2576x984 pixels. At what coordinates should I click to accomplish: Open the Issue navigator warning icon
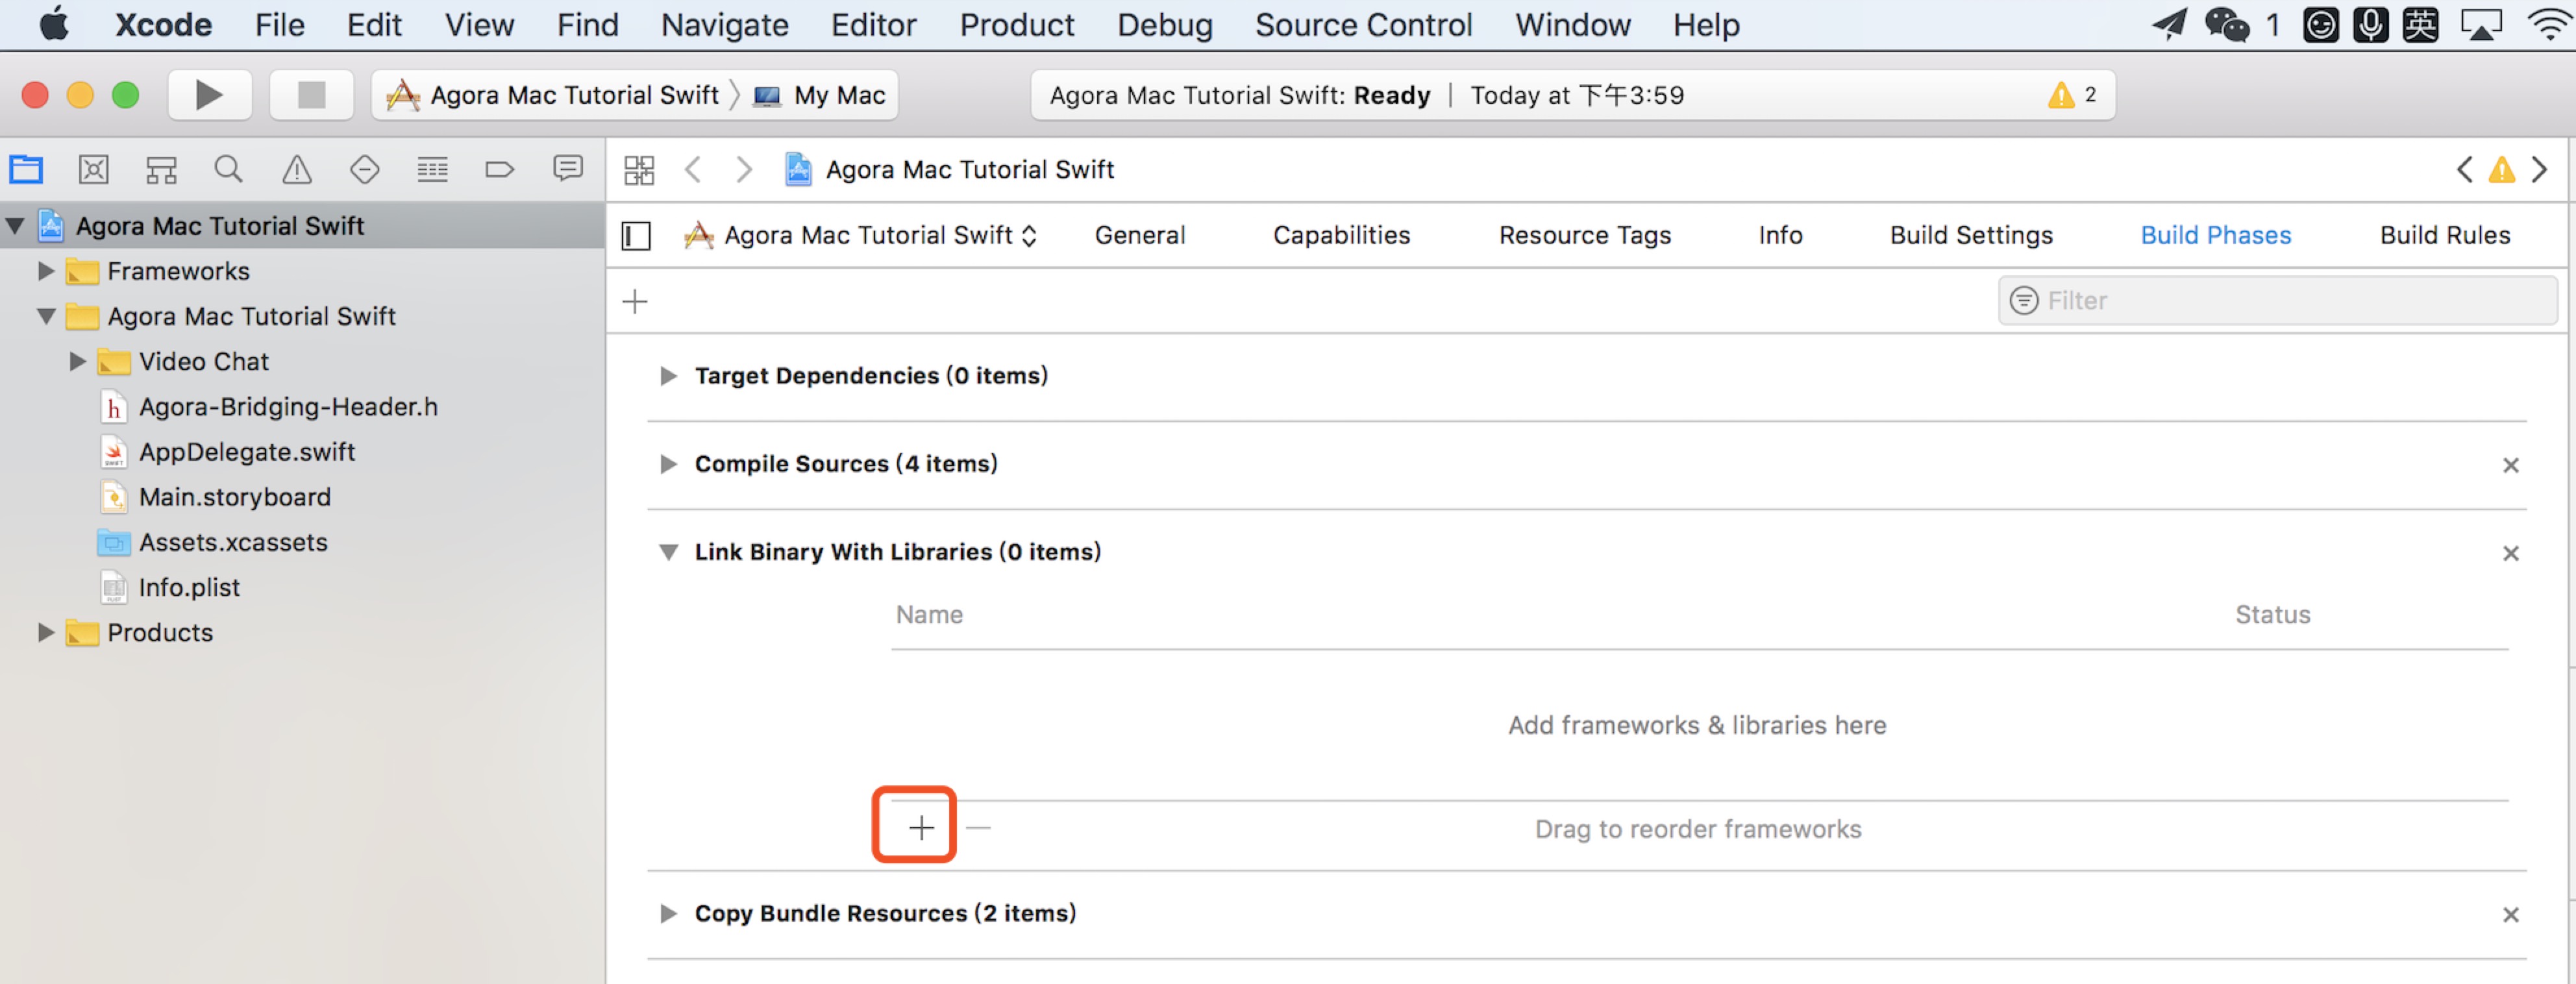tap(297, 169)
